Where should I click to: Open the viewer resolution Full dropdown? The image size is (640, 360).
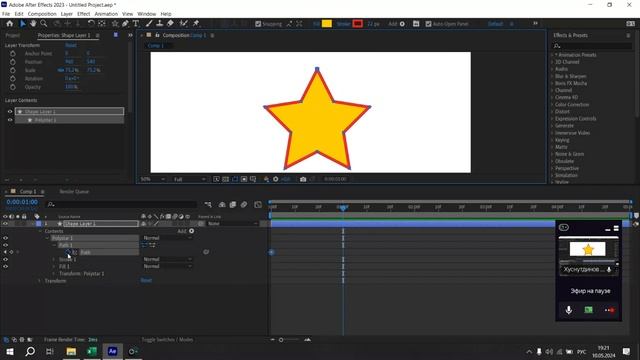[189, 179]
